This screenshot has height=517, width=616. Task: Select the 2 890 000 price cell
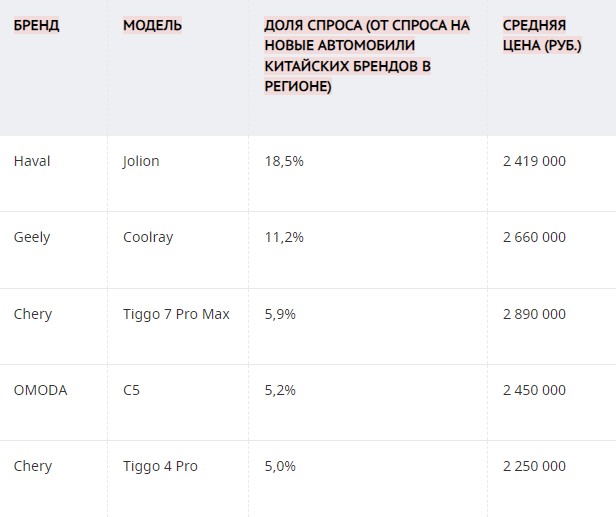pyautogui.click(x=534, y=314)
